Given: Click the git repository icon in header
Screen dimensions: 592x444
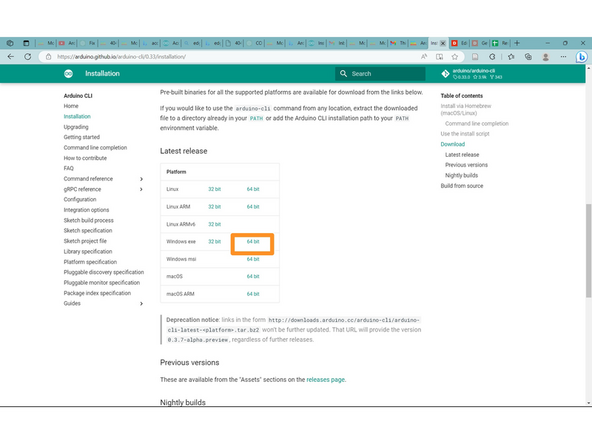Looking at the screenshot, I should pyautogui.click(x=446, y=74).
